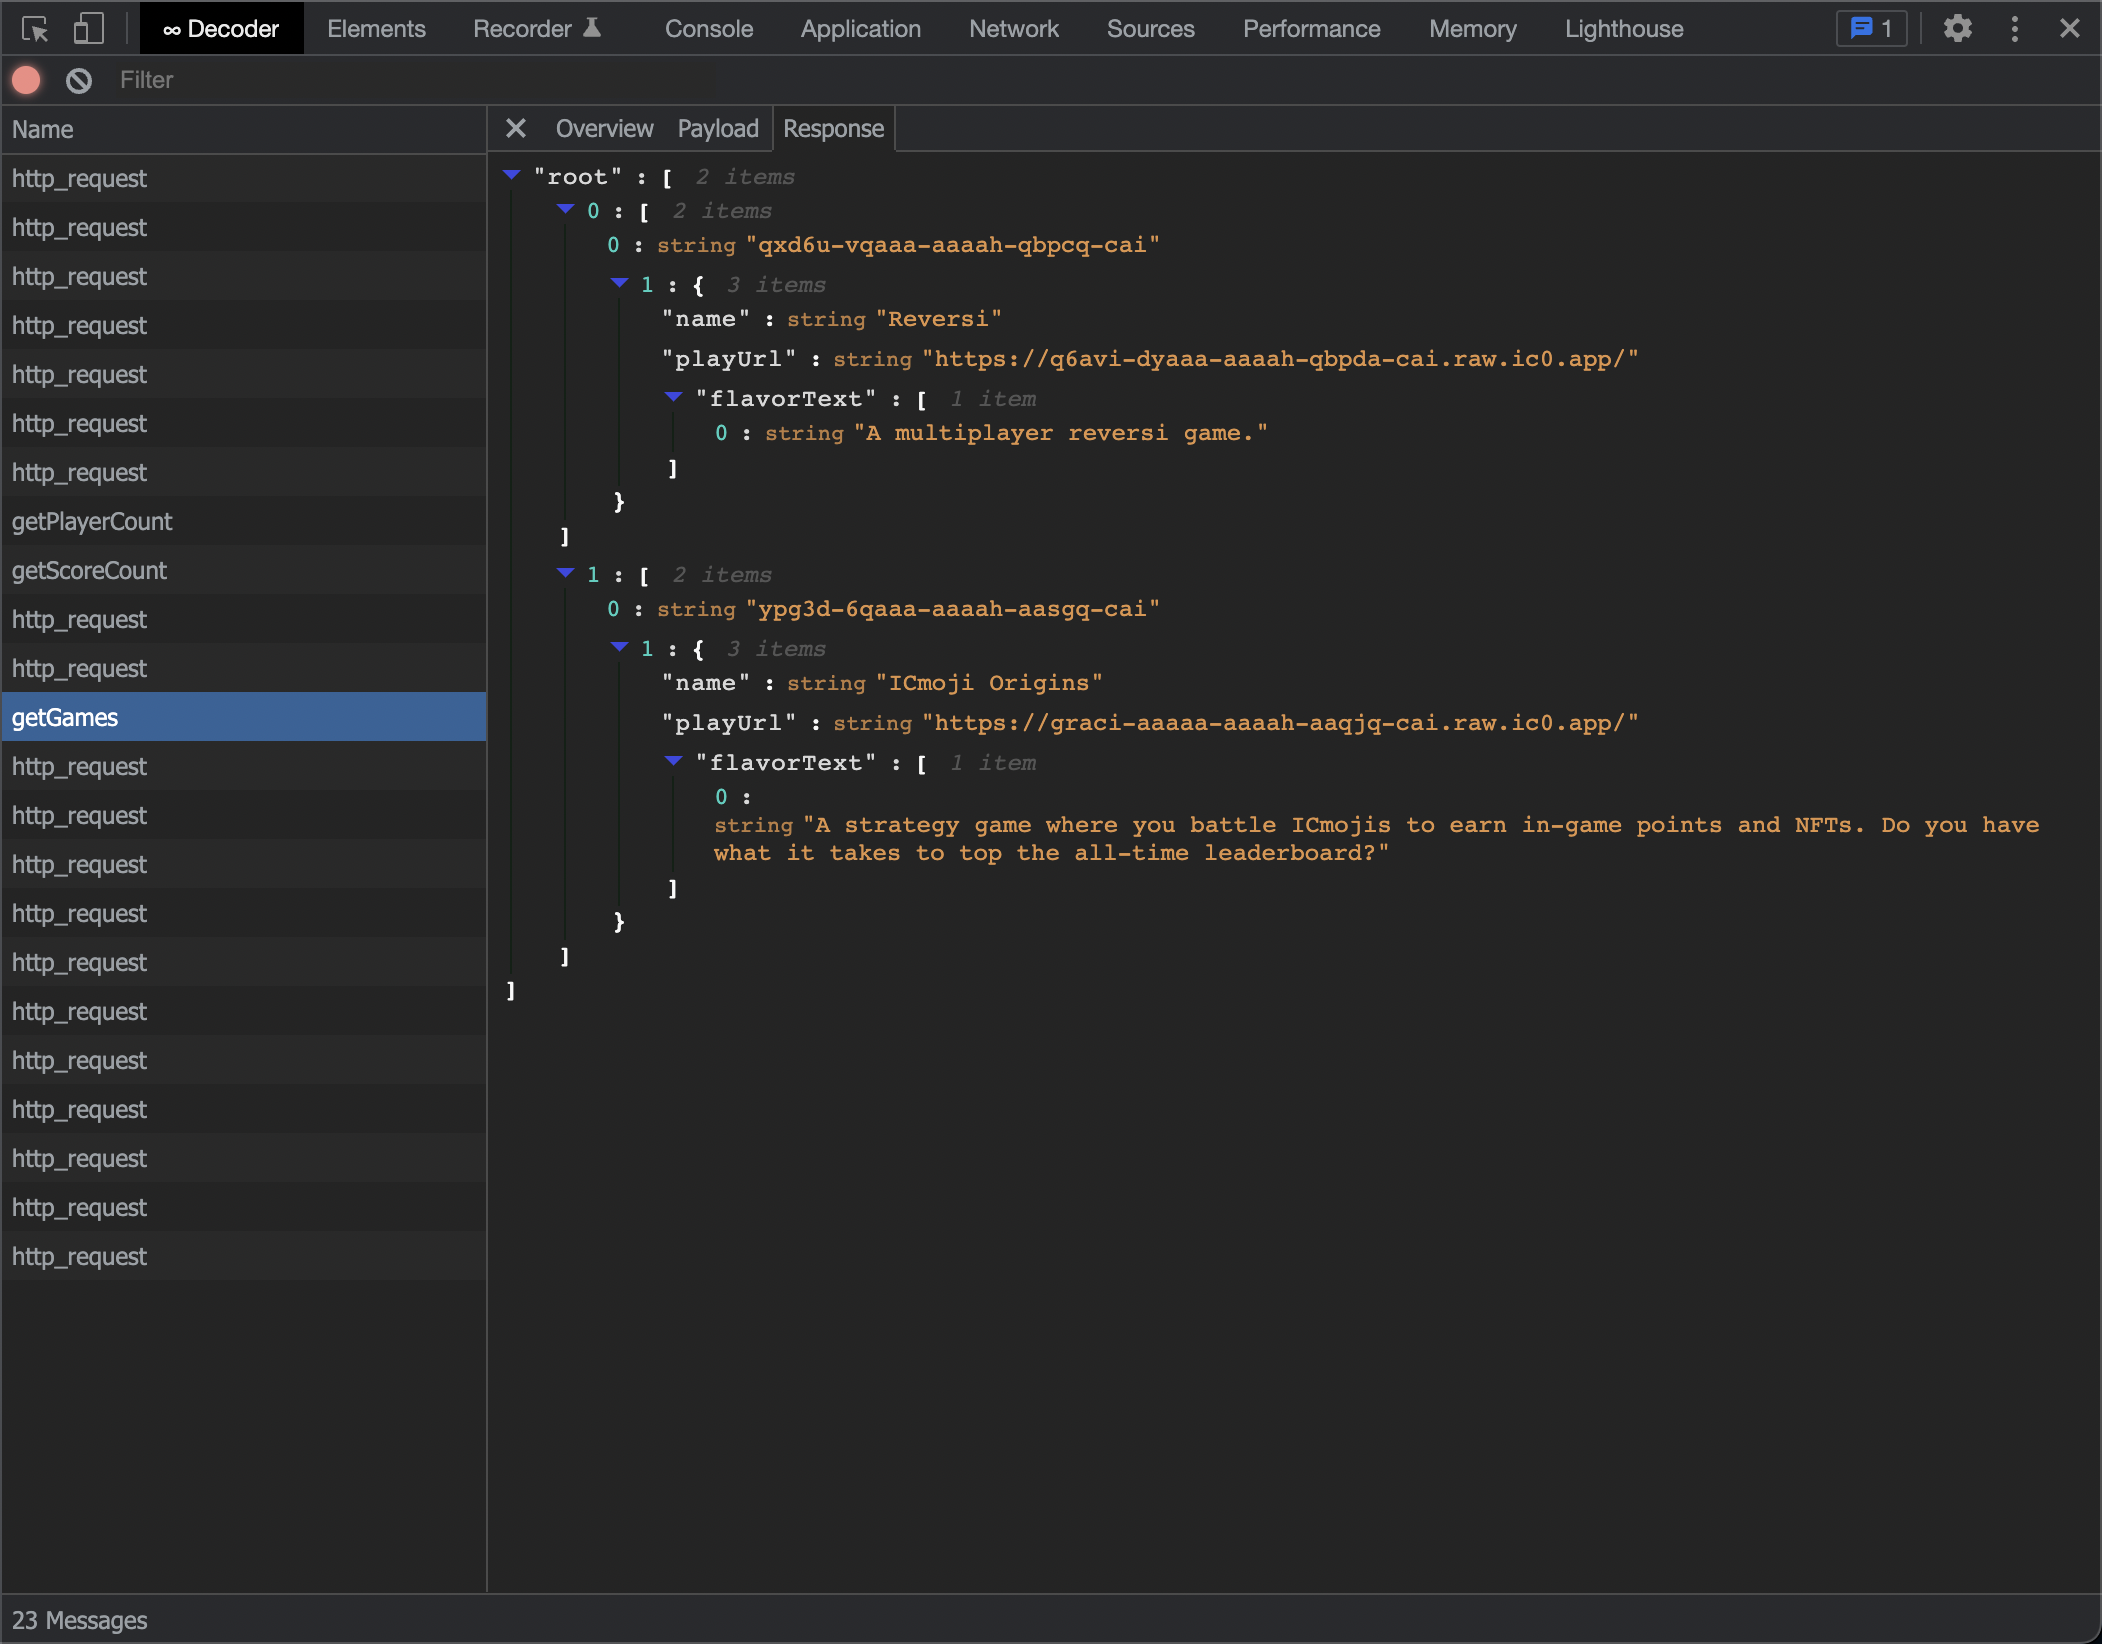The height and width of the screenshot is (1644, 2102).
Task: Collapse second root item index 1
Action: click(566, 574)
